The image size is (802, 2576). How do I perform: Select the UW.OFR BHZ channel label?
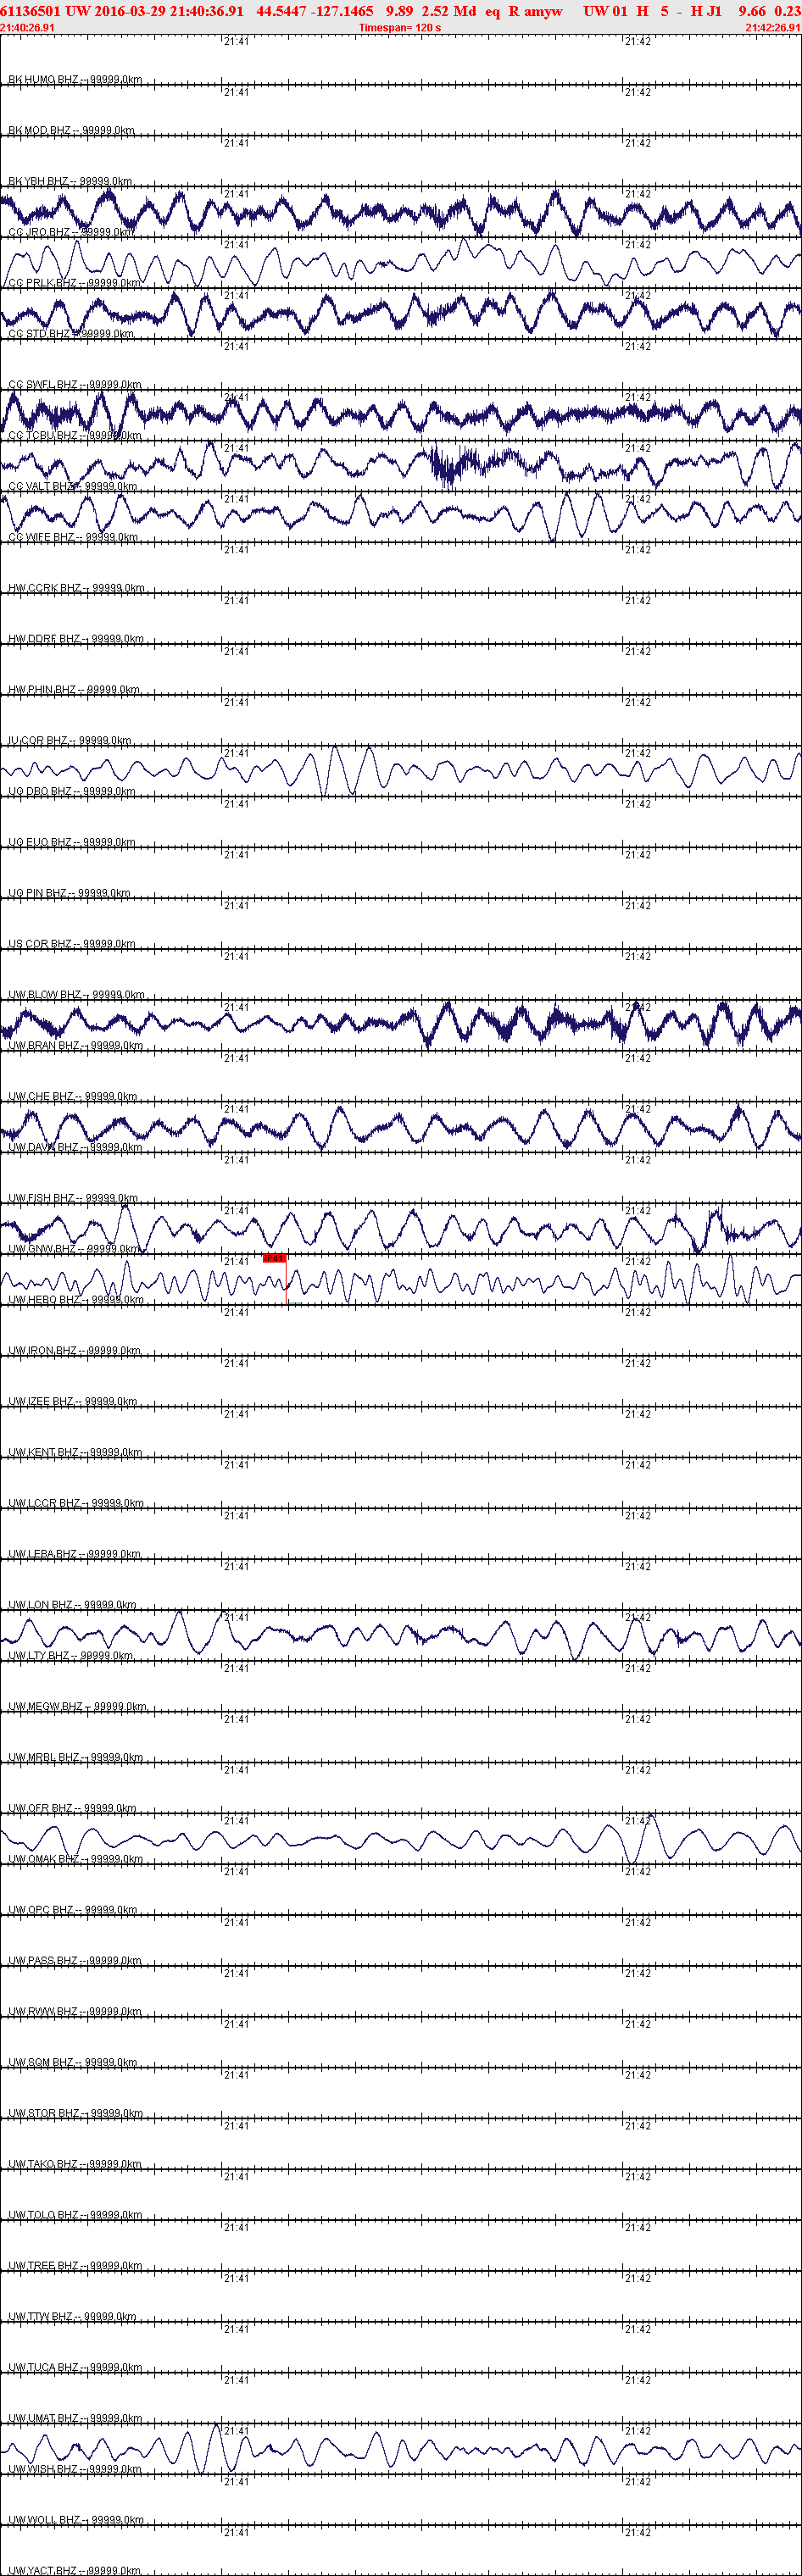72,1808
